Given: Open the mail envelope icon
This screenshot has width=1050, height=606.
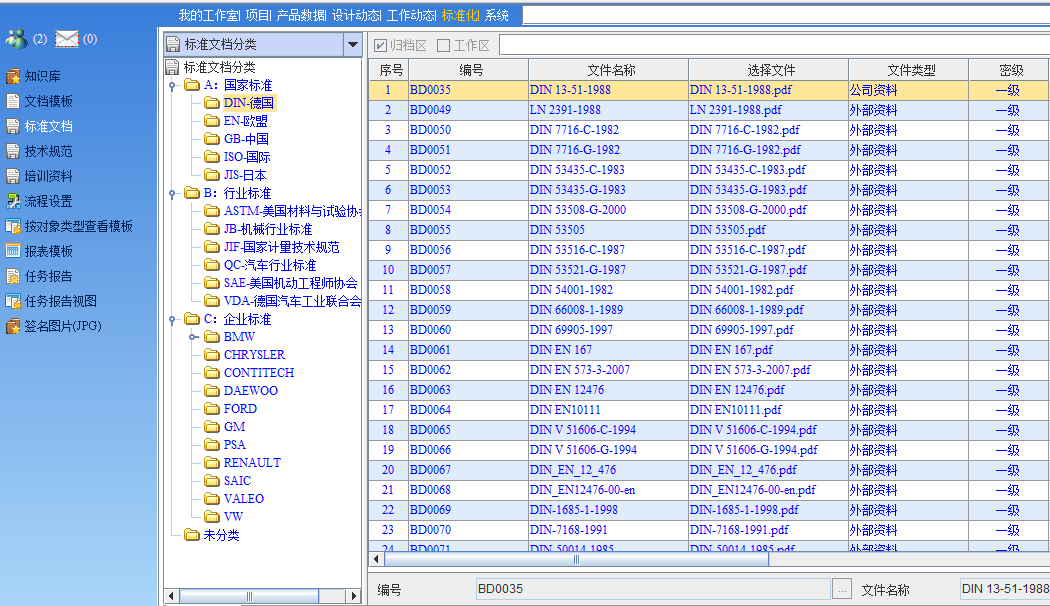Looking at the screenshot, I should point(67,39).
